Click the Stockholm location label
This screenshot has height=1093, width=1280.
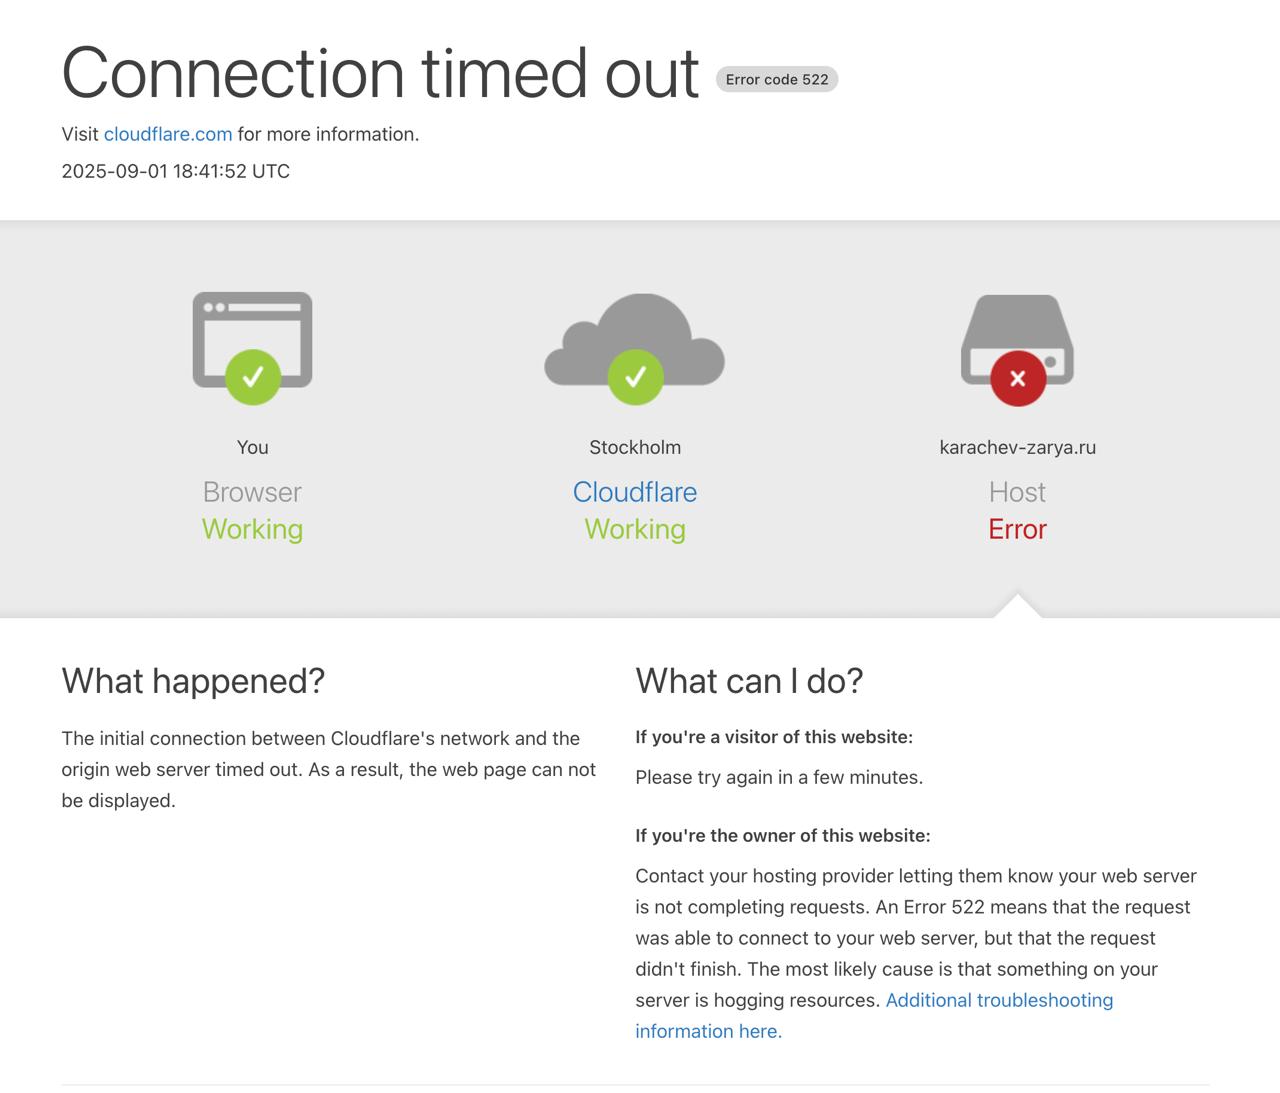point(635,447)
